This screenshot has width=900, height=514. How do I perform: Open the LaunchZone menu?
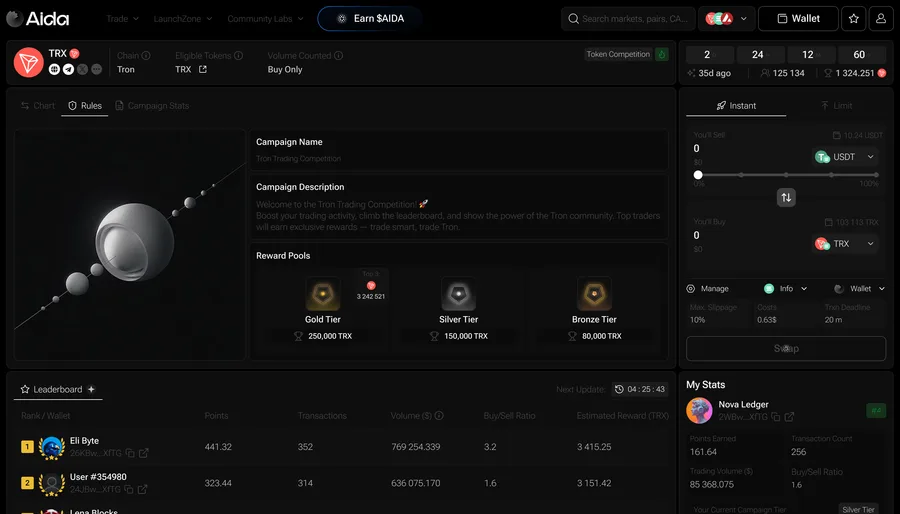tap(183, 18)
